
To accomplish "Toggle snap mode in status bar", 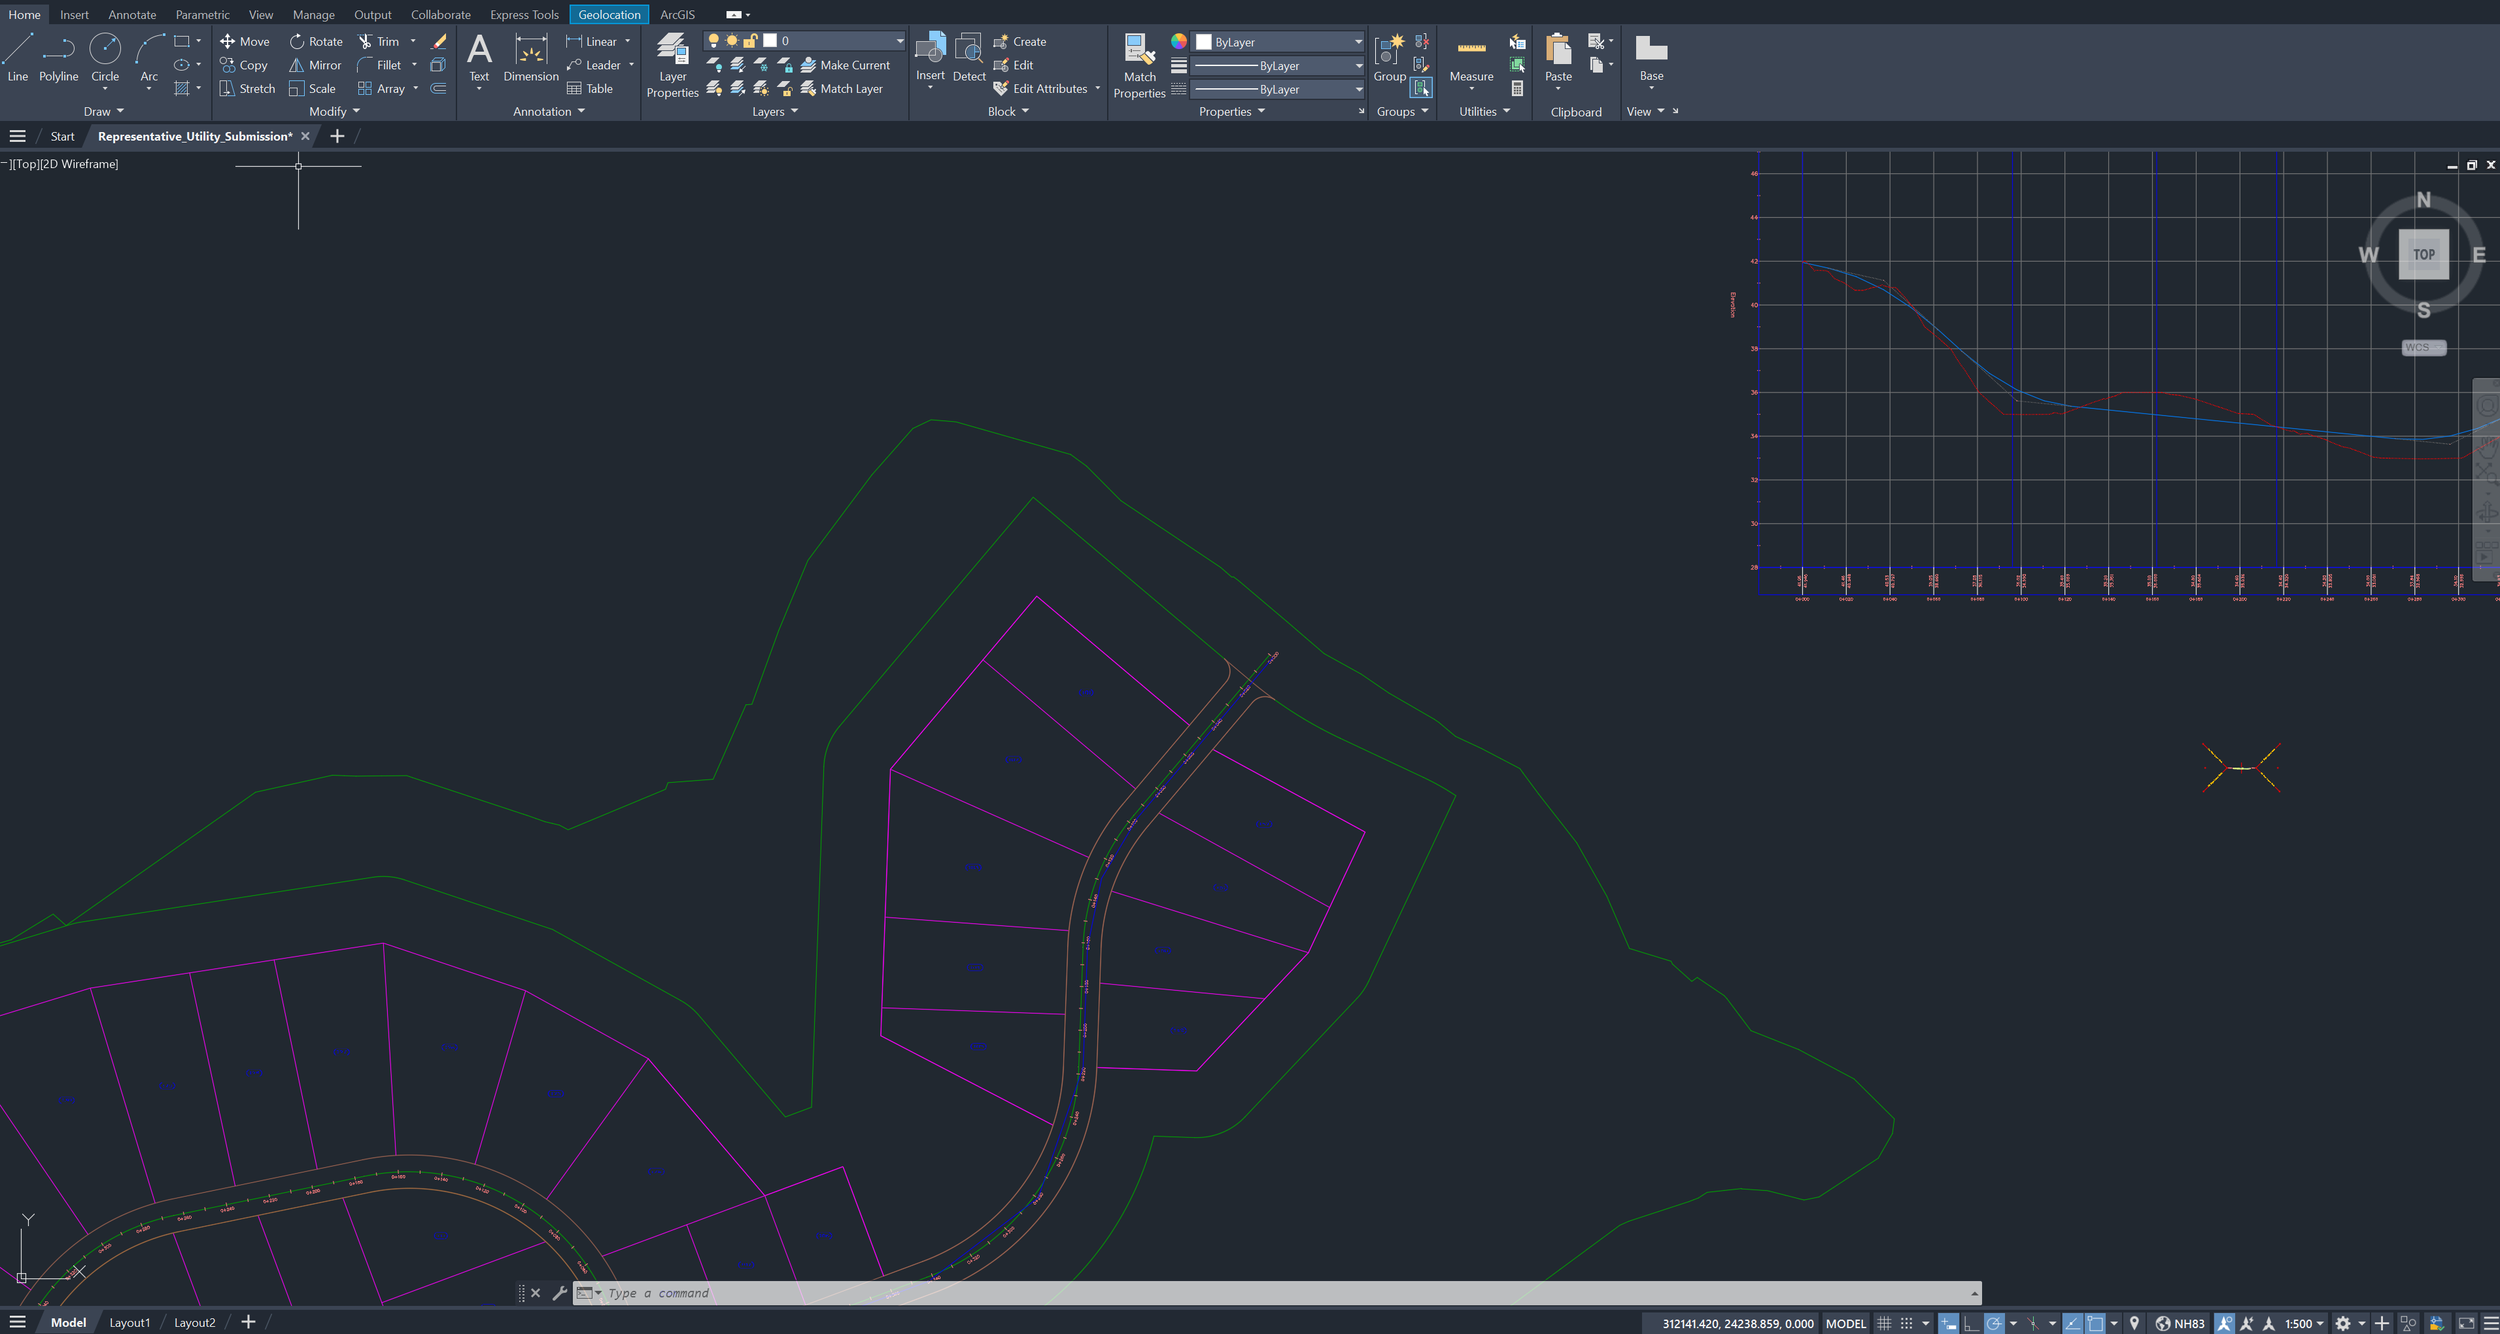I will 1906,1323.
